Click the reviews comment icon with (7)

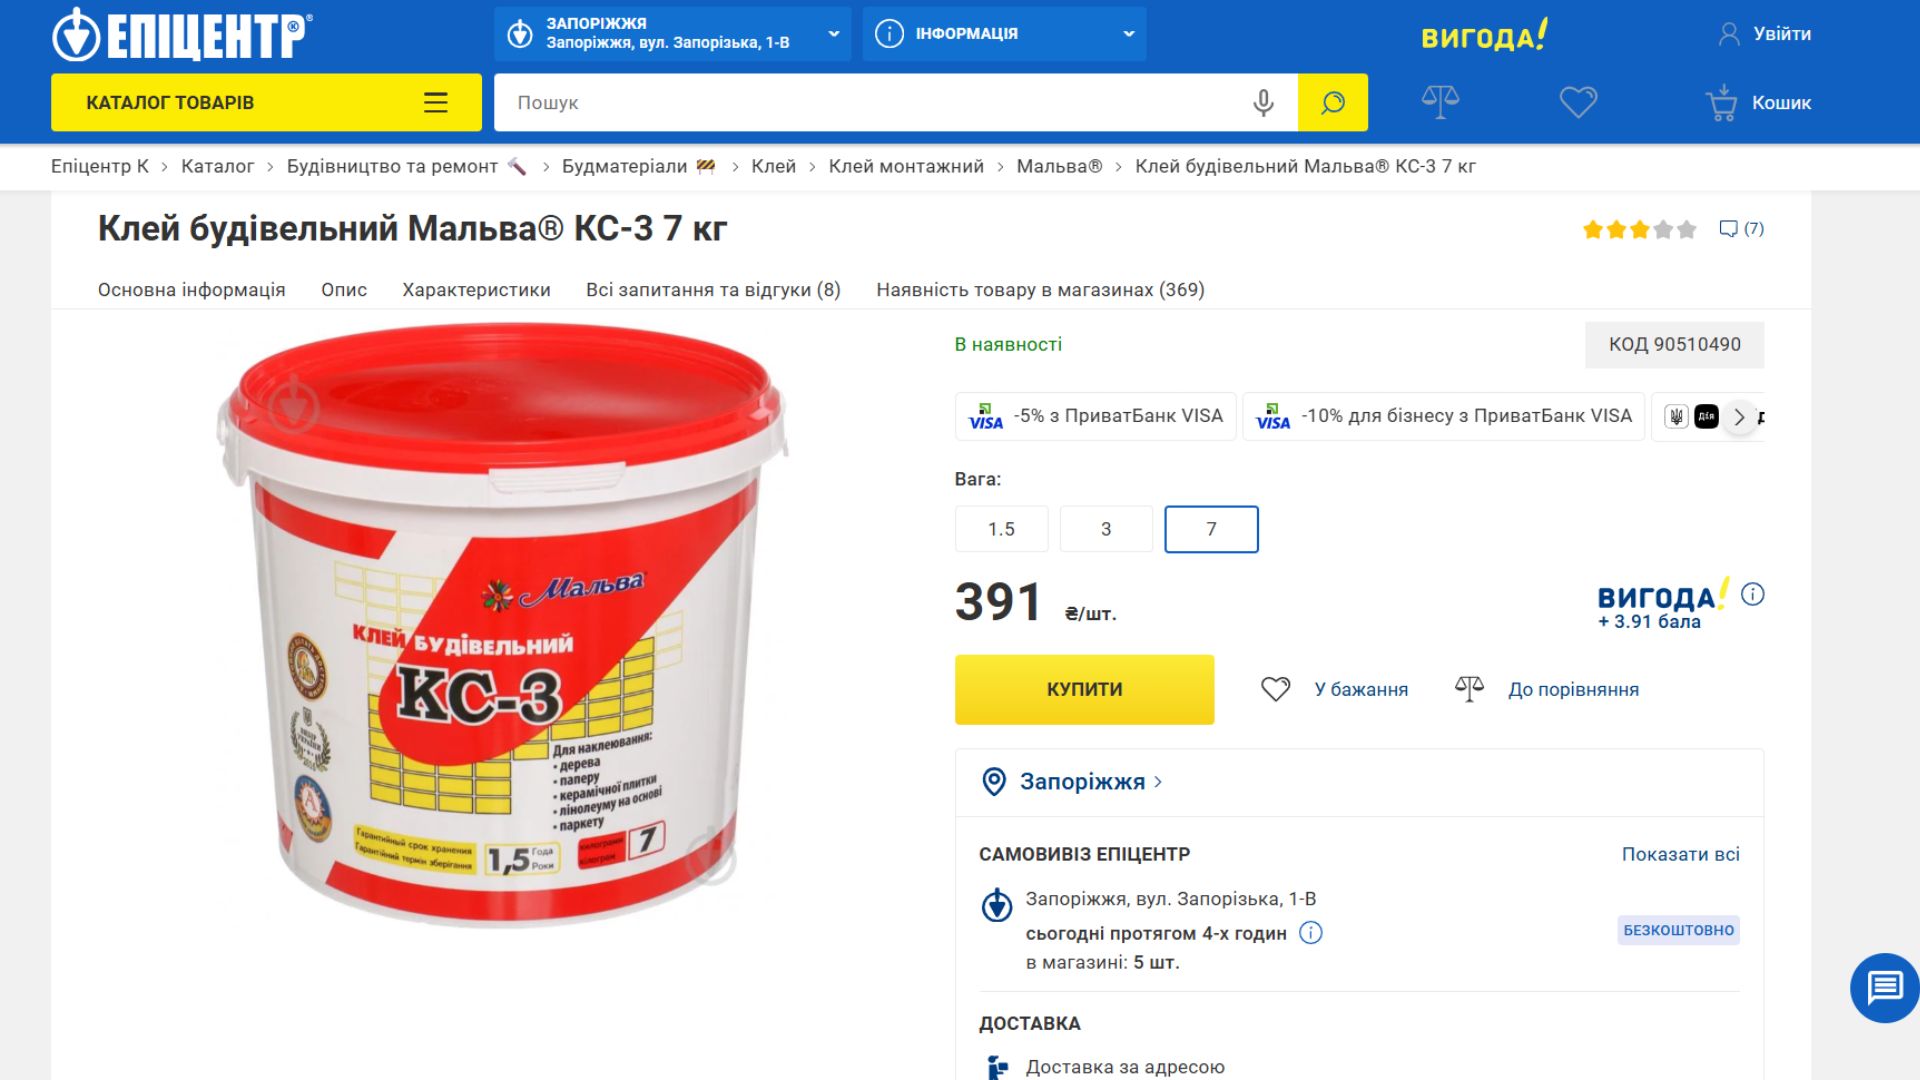(x=1740, y=229)
